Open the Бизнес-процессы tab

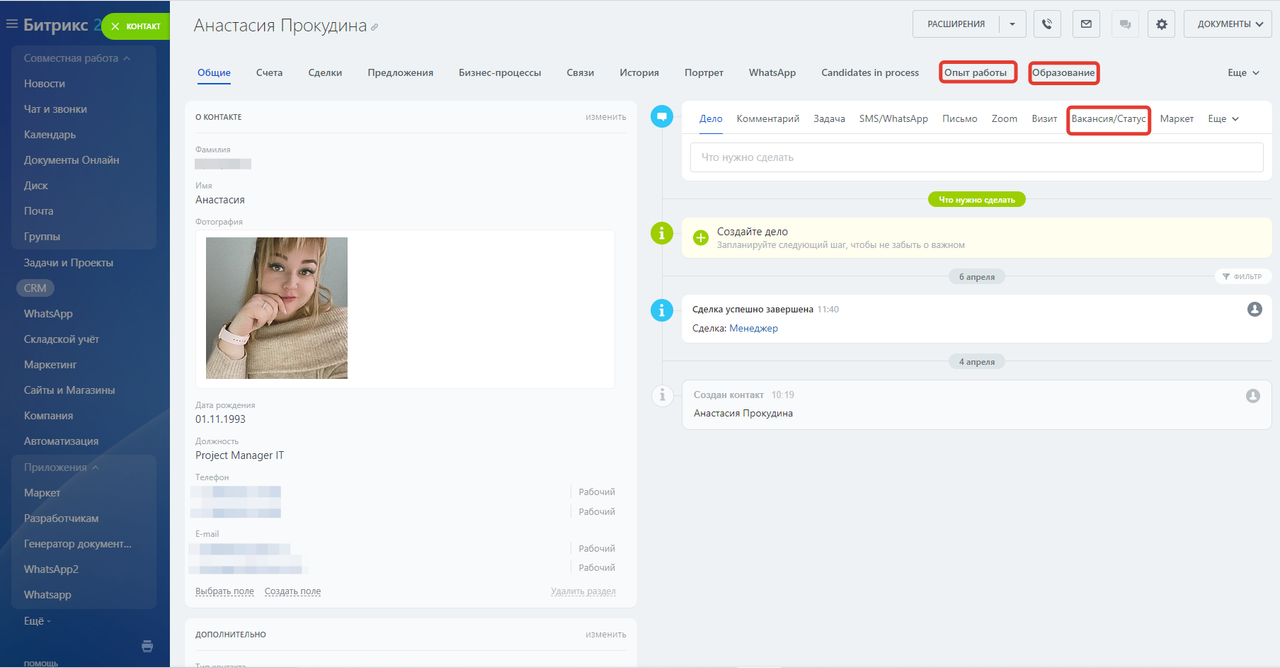(x=500, y=73)
